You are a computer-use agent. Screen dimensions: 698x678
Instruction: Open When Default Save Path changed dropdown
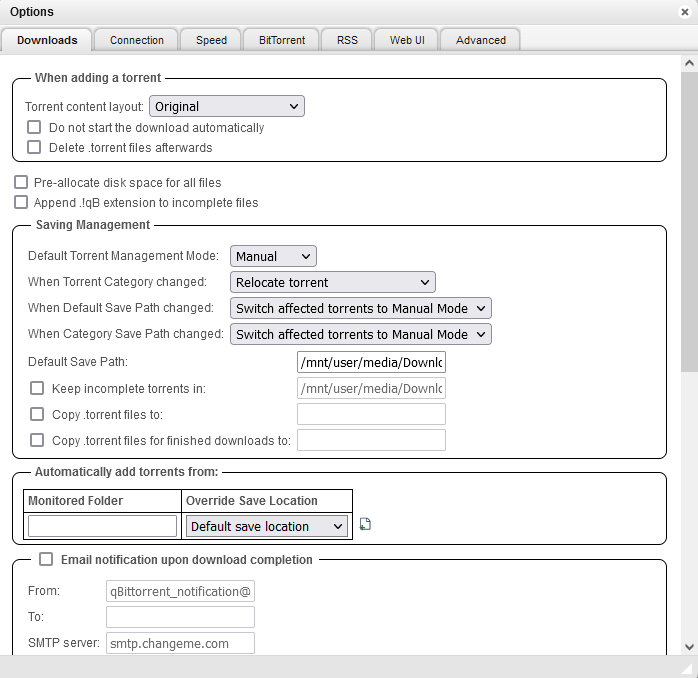click(x=361, y=308)
